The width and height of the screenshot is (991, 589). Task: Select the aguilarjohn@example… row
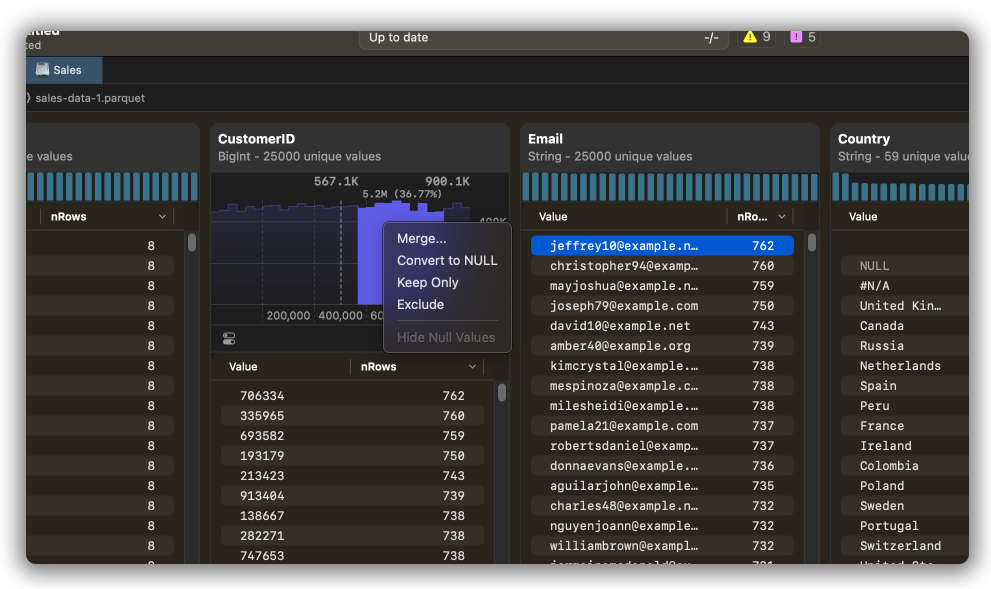coord(662,486)
